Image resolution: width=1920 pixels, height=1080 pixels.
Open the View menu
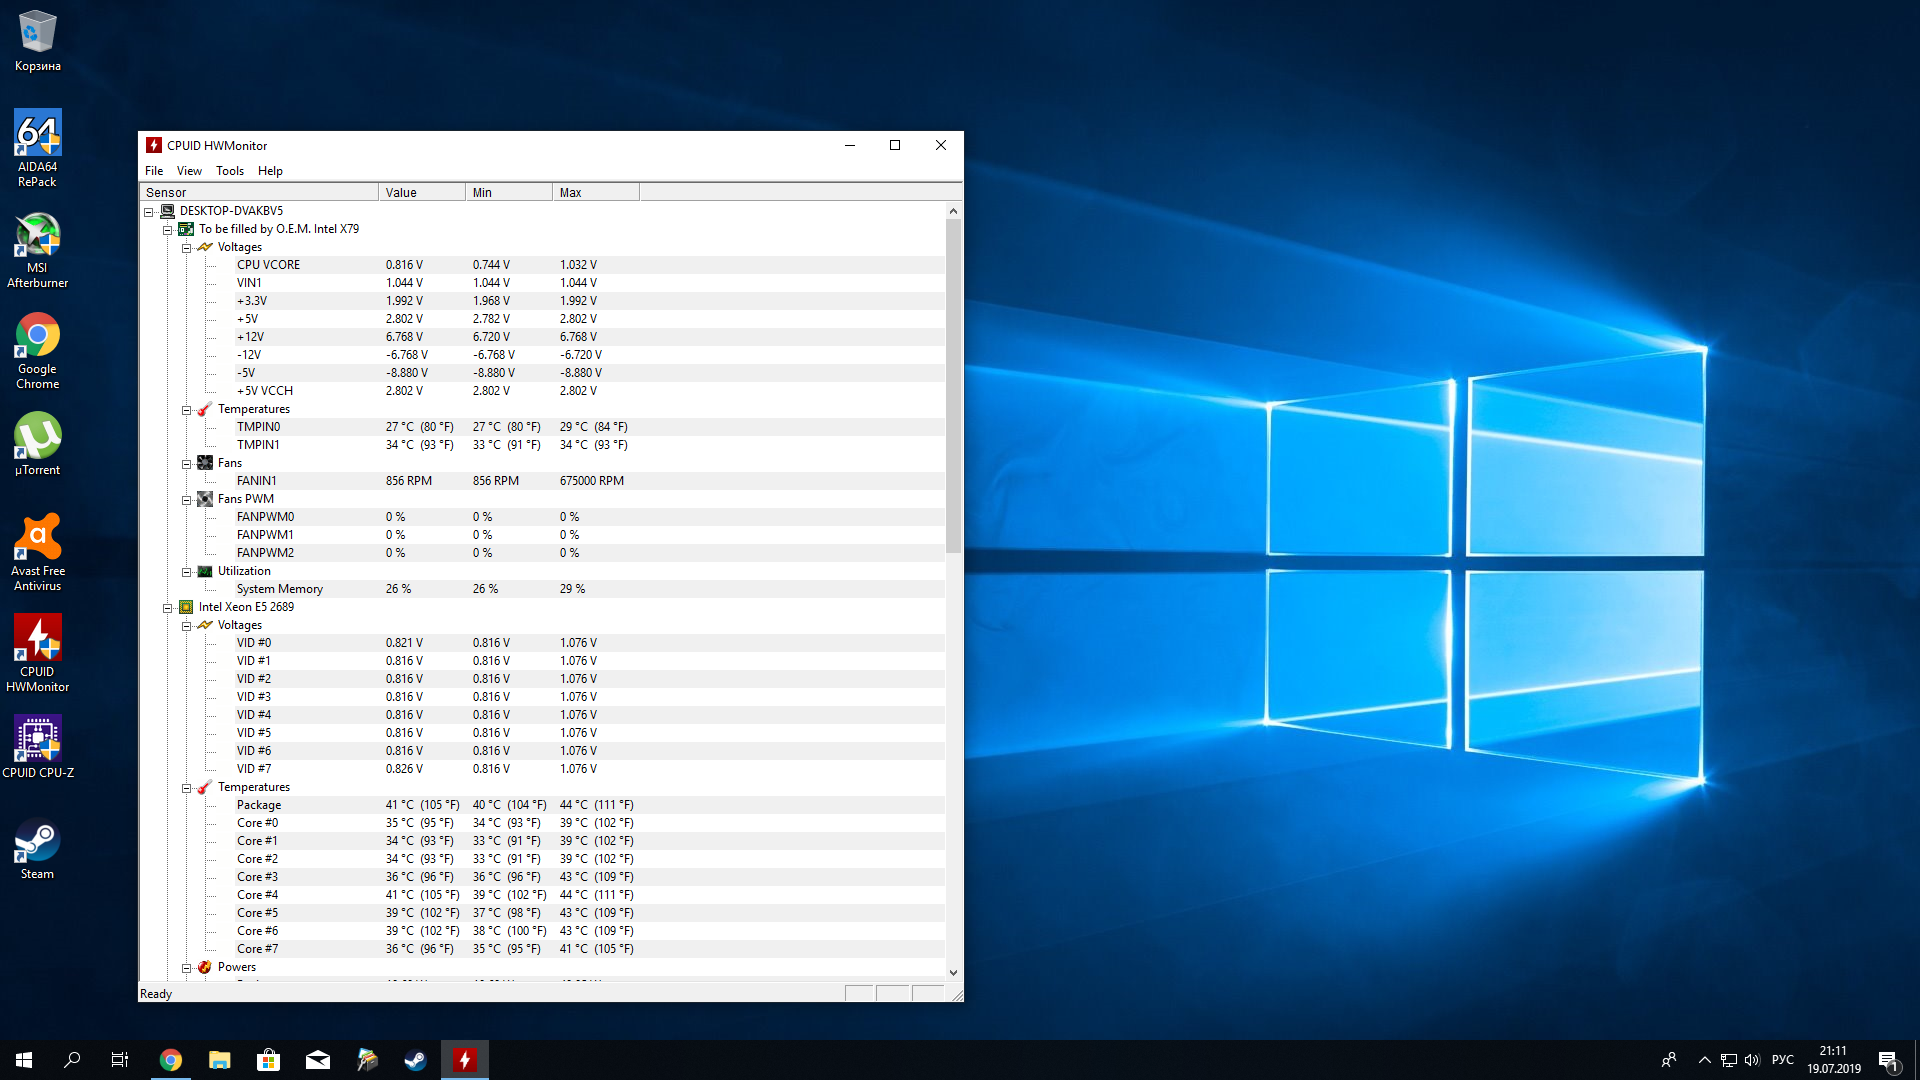[x=189, y=171]
